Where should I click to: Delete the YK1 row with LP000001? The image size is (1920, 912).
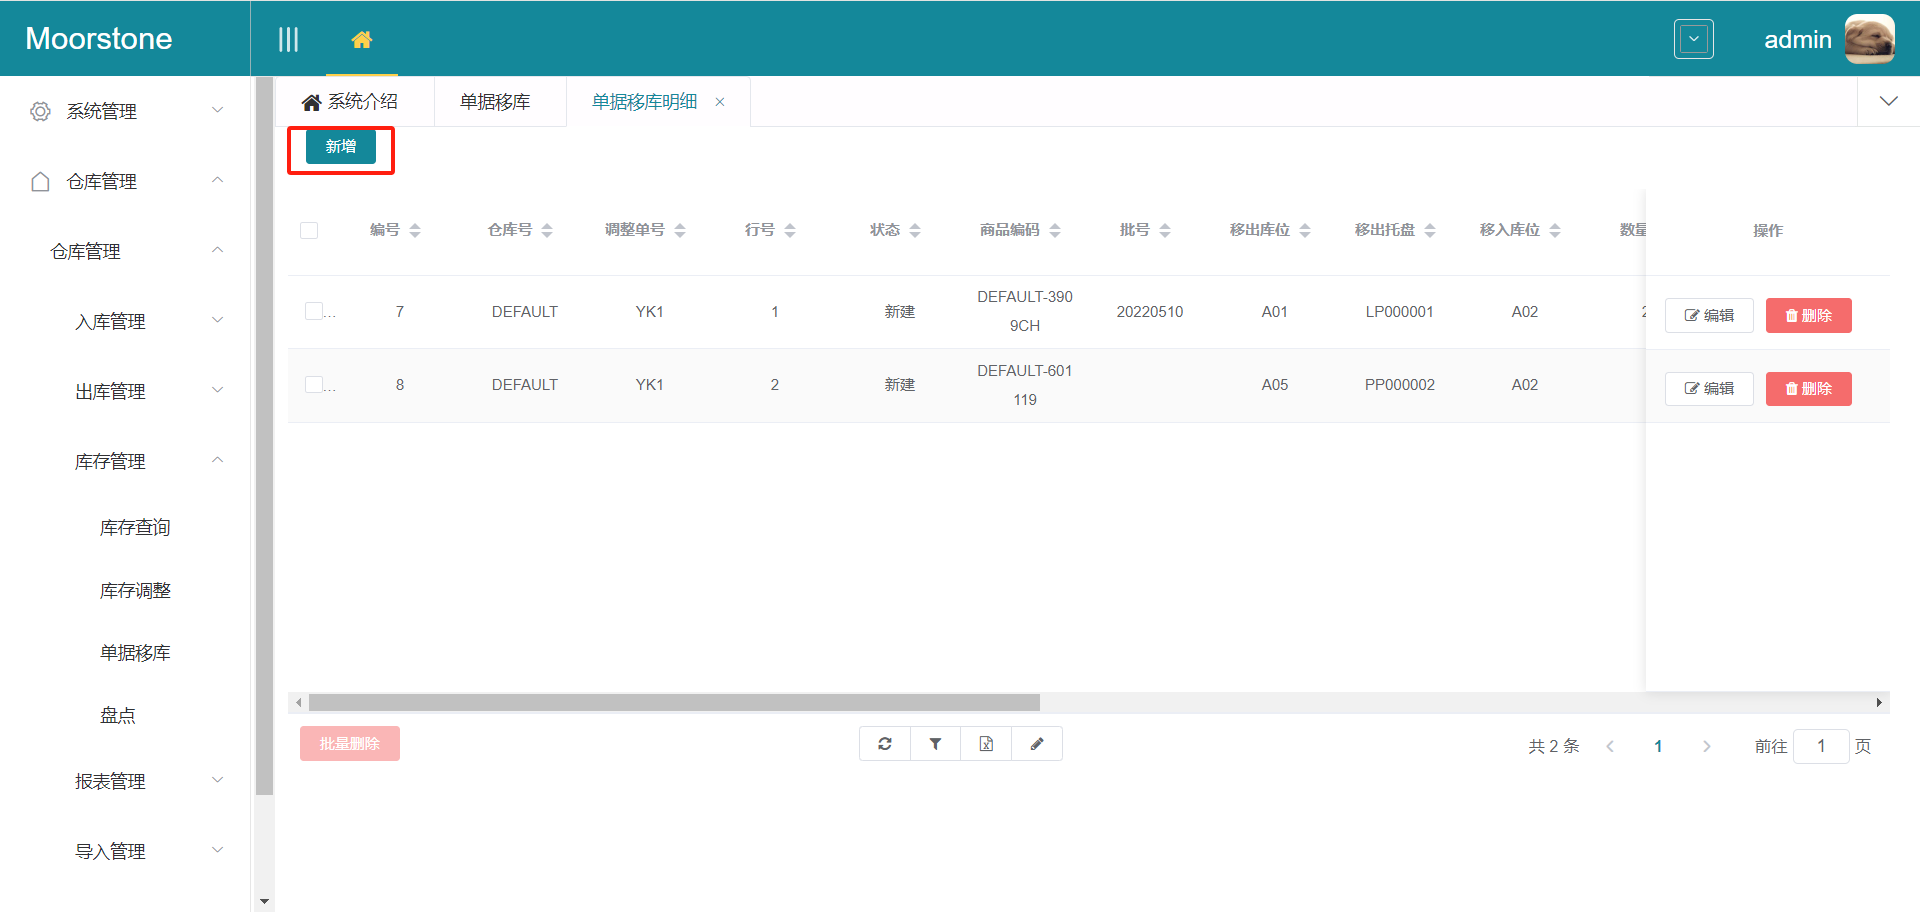[1808, 315]
